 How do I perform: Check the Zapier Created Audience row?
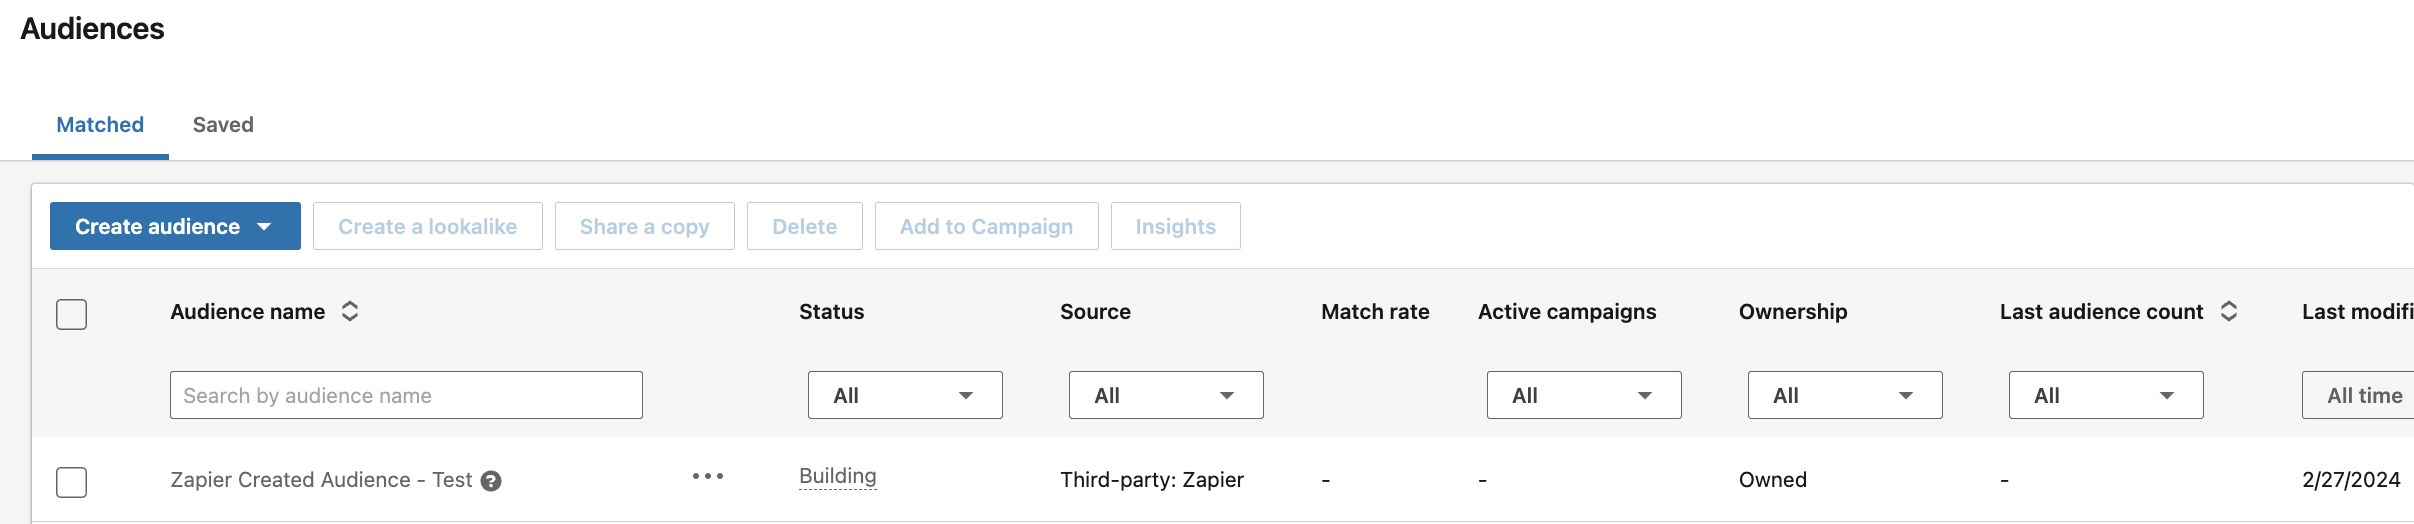pos(72,482)
